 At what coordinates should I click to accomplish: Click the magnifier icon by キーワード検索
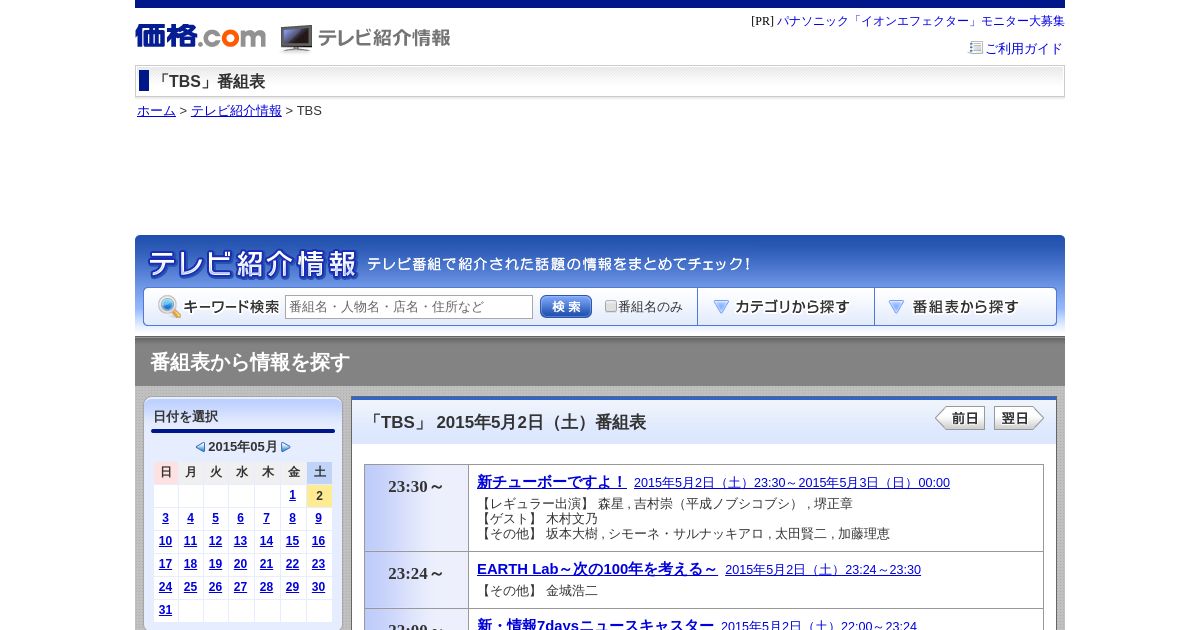(169, 307)
